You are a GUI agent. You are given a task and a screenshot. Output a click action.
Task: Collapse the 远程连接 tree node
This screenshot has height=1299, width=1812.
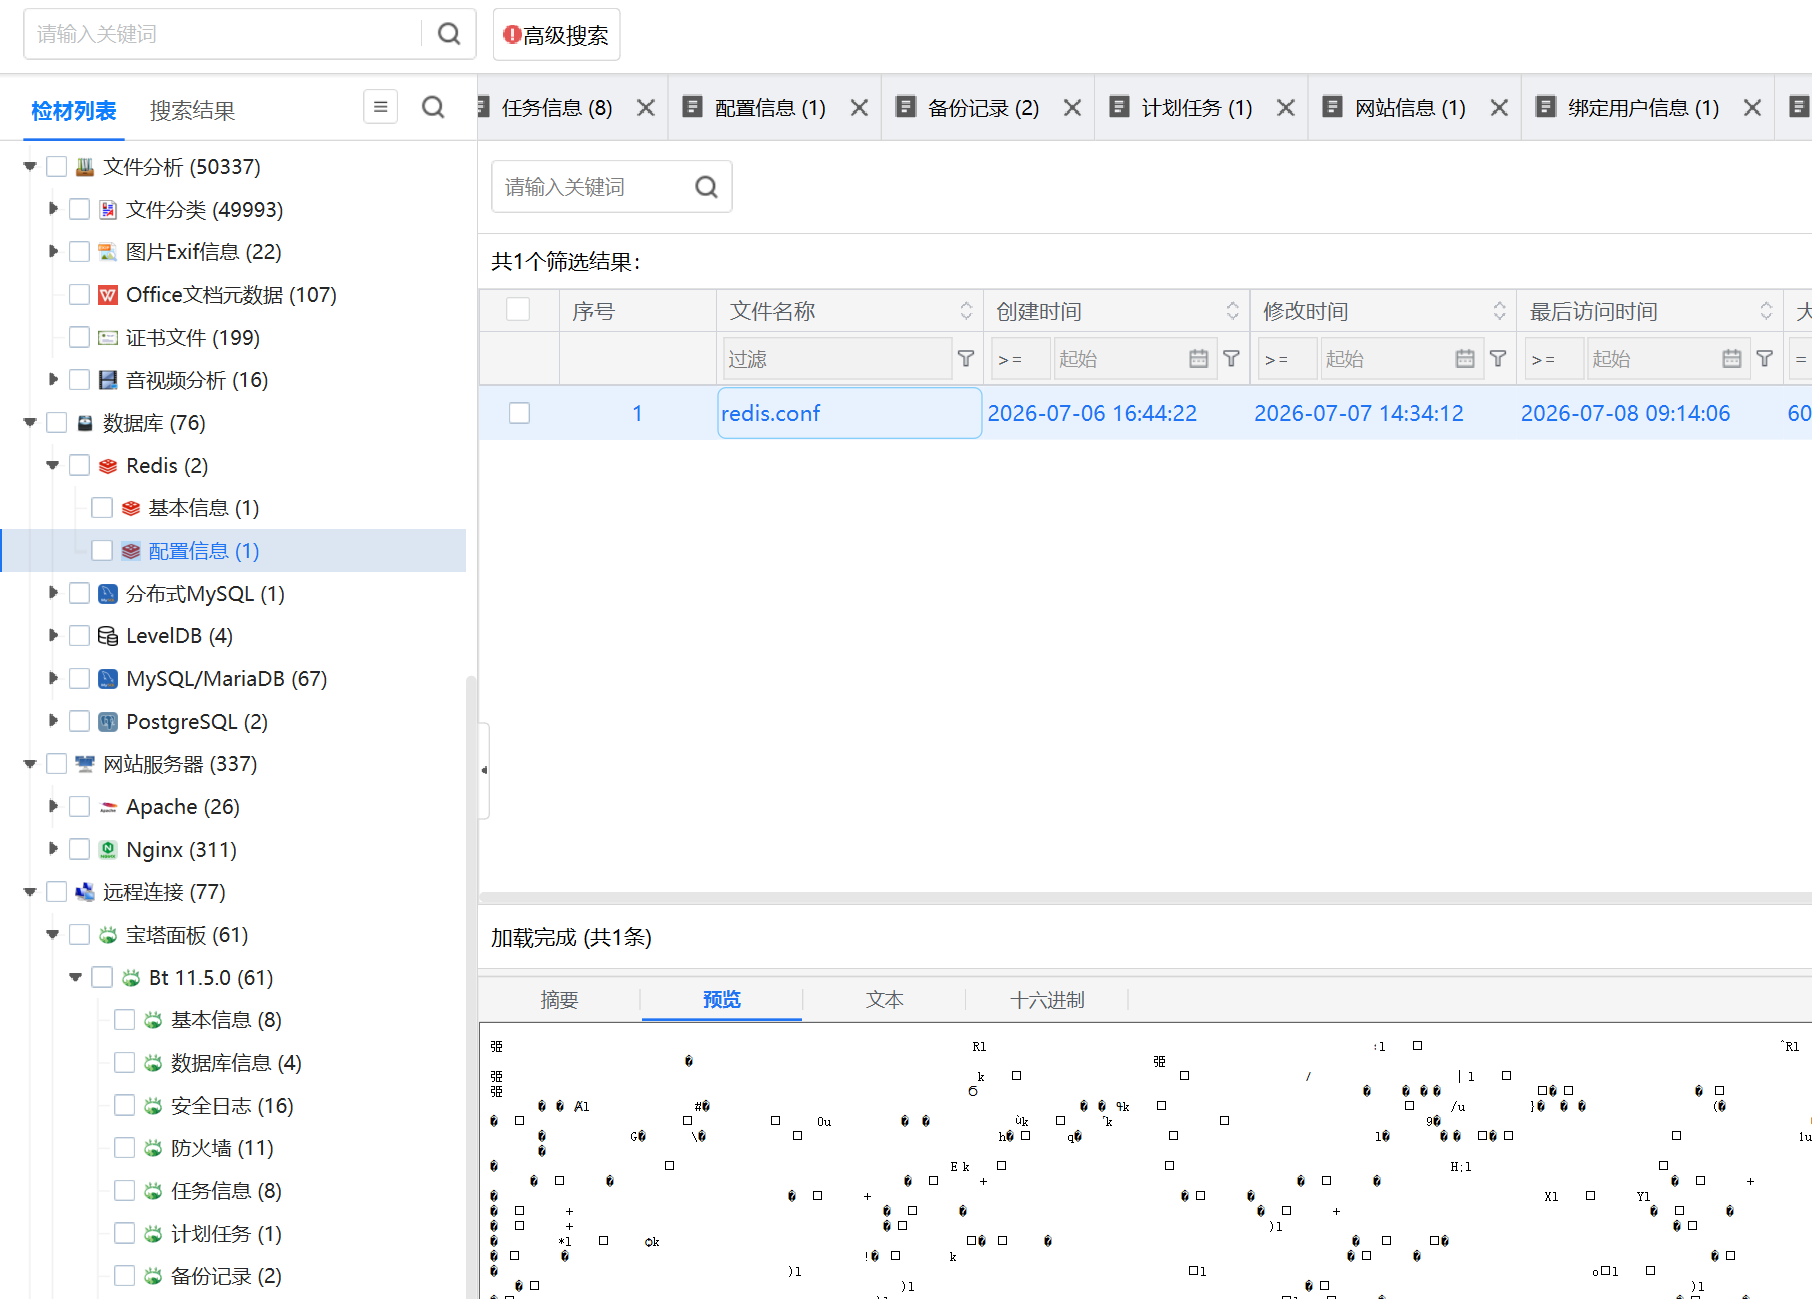[x=30, y=892]
